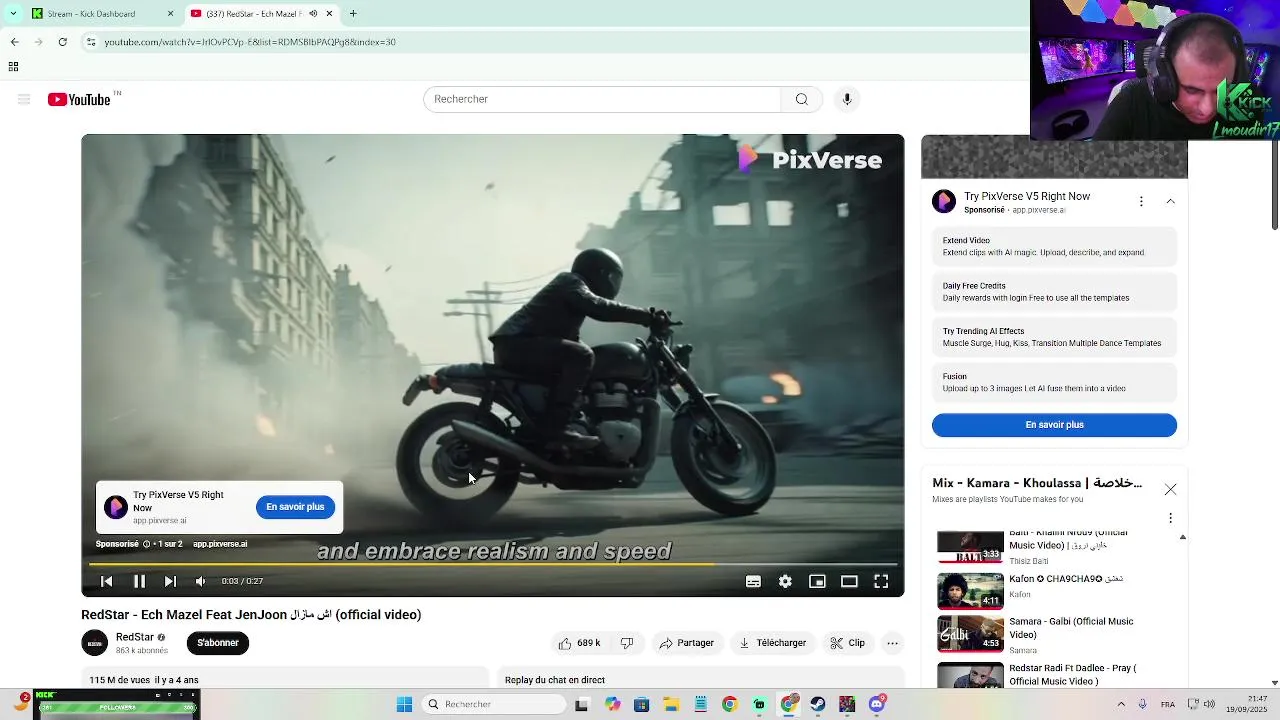Screen dimensions: 1280x720
Task: Open Replay du chat en direct panel
Action: [x=700, y=678]
